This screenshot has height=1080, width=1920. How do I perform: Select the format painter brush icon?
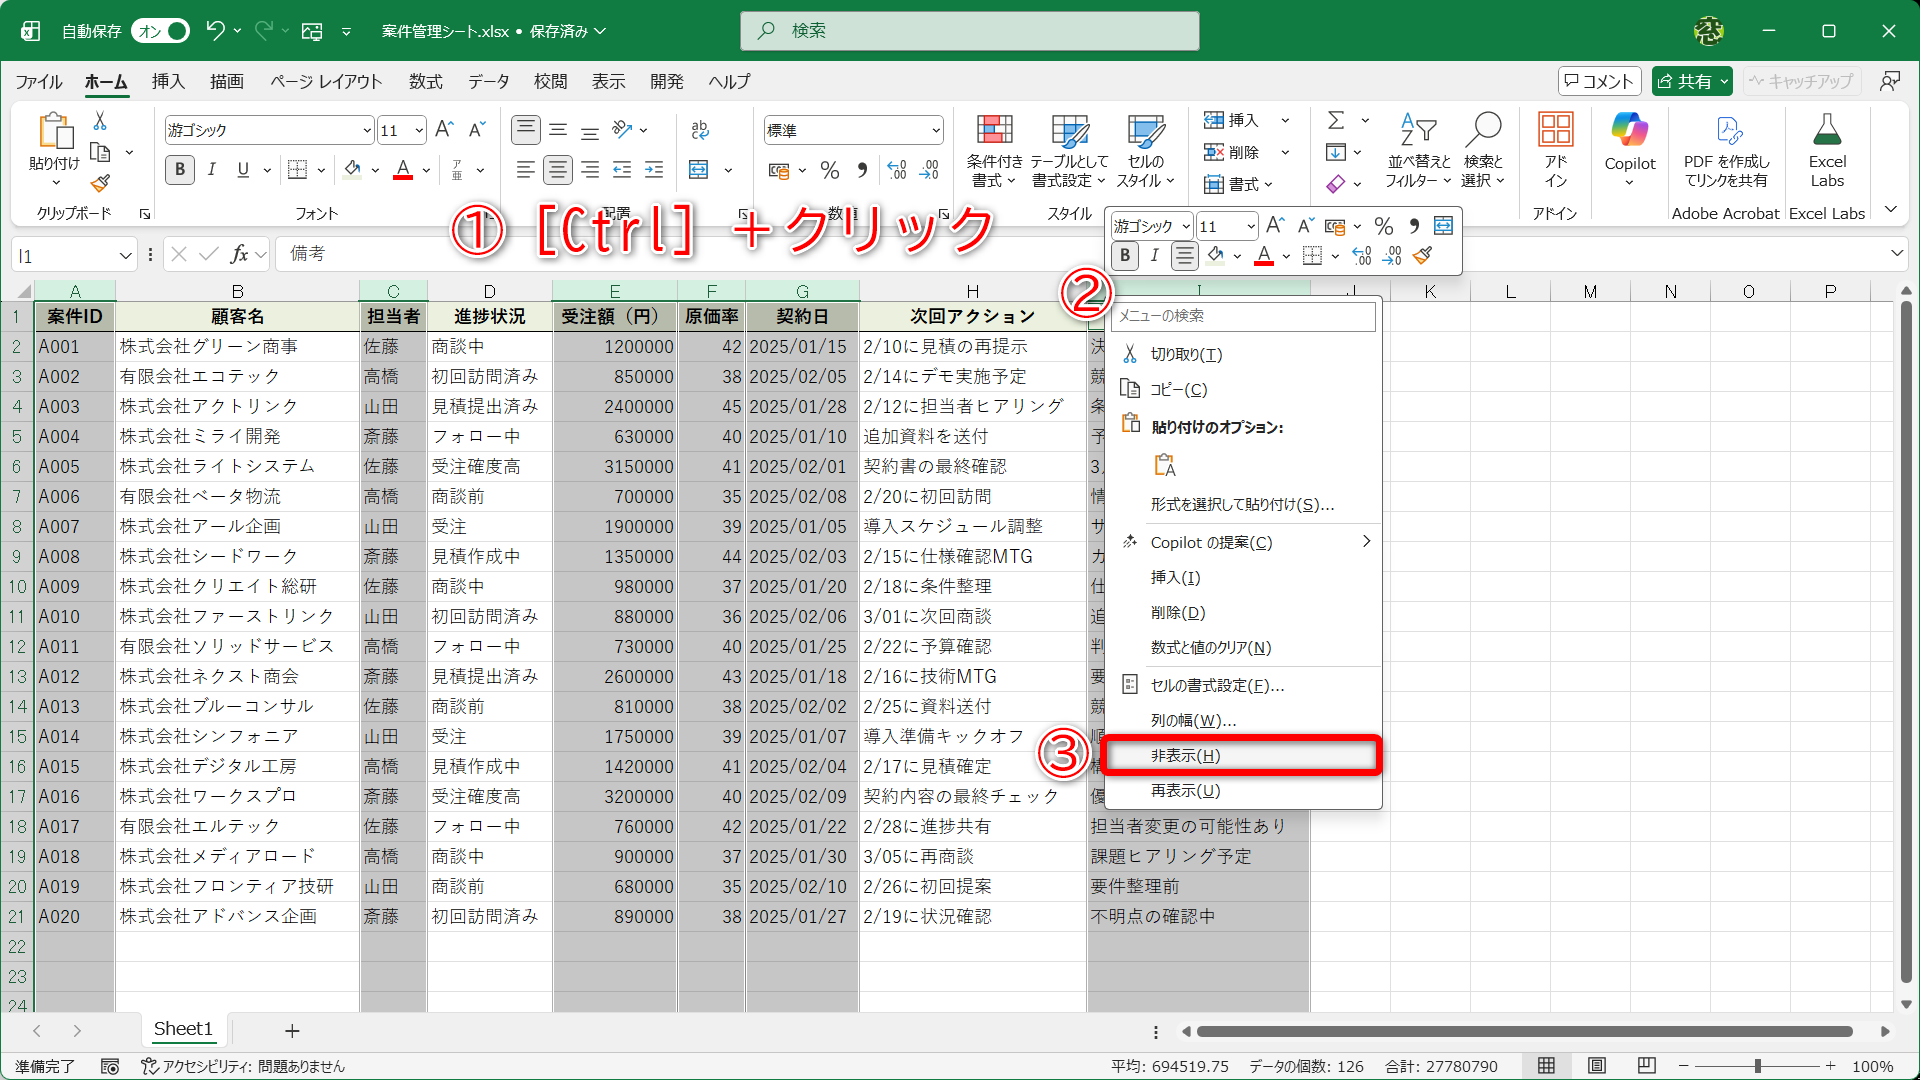[x=99, y=183]
